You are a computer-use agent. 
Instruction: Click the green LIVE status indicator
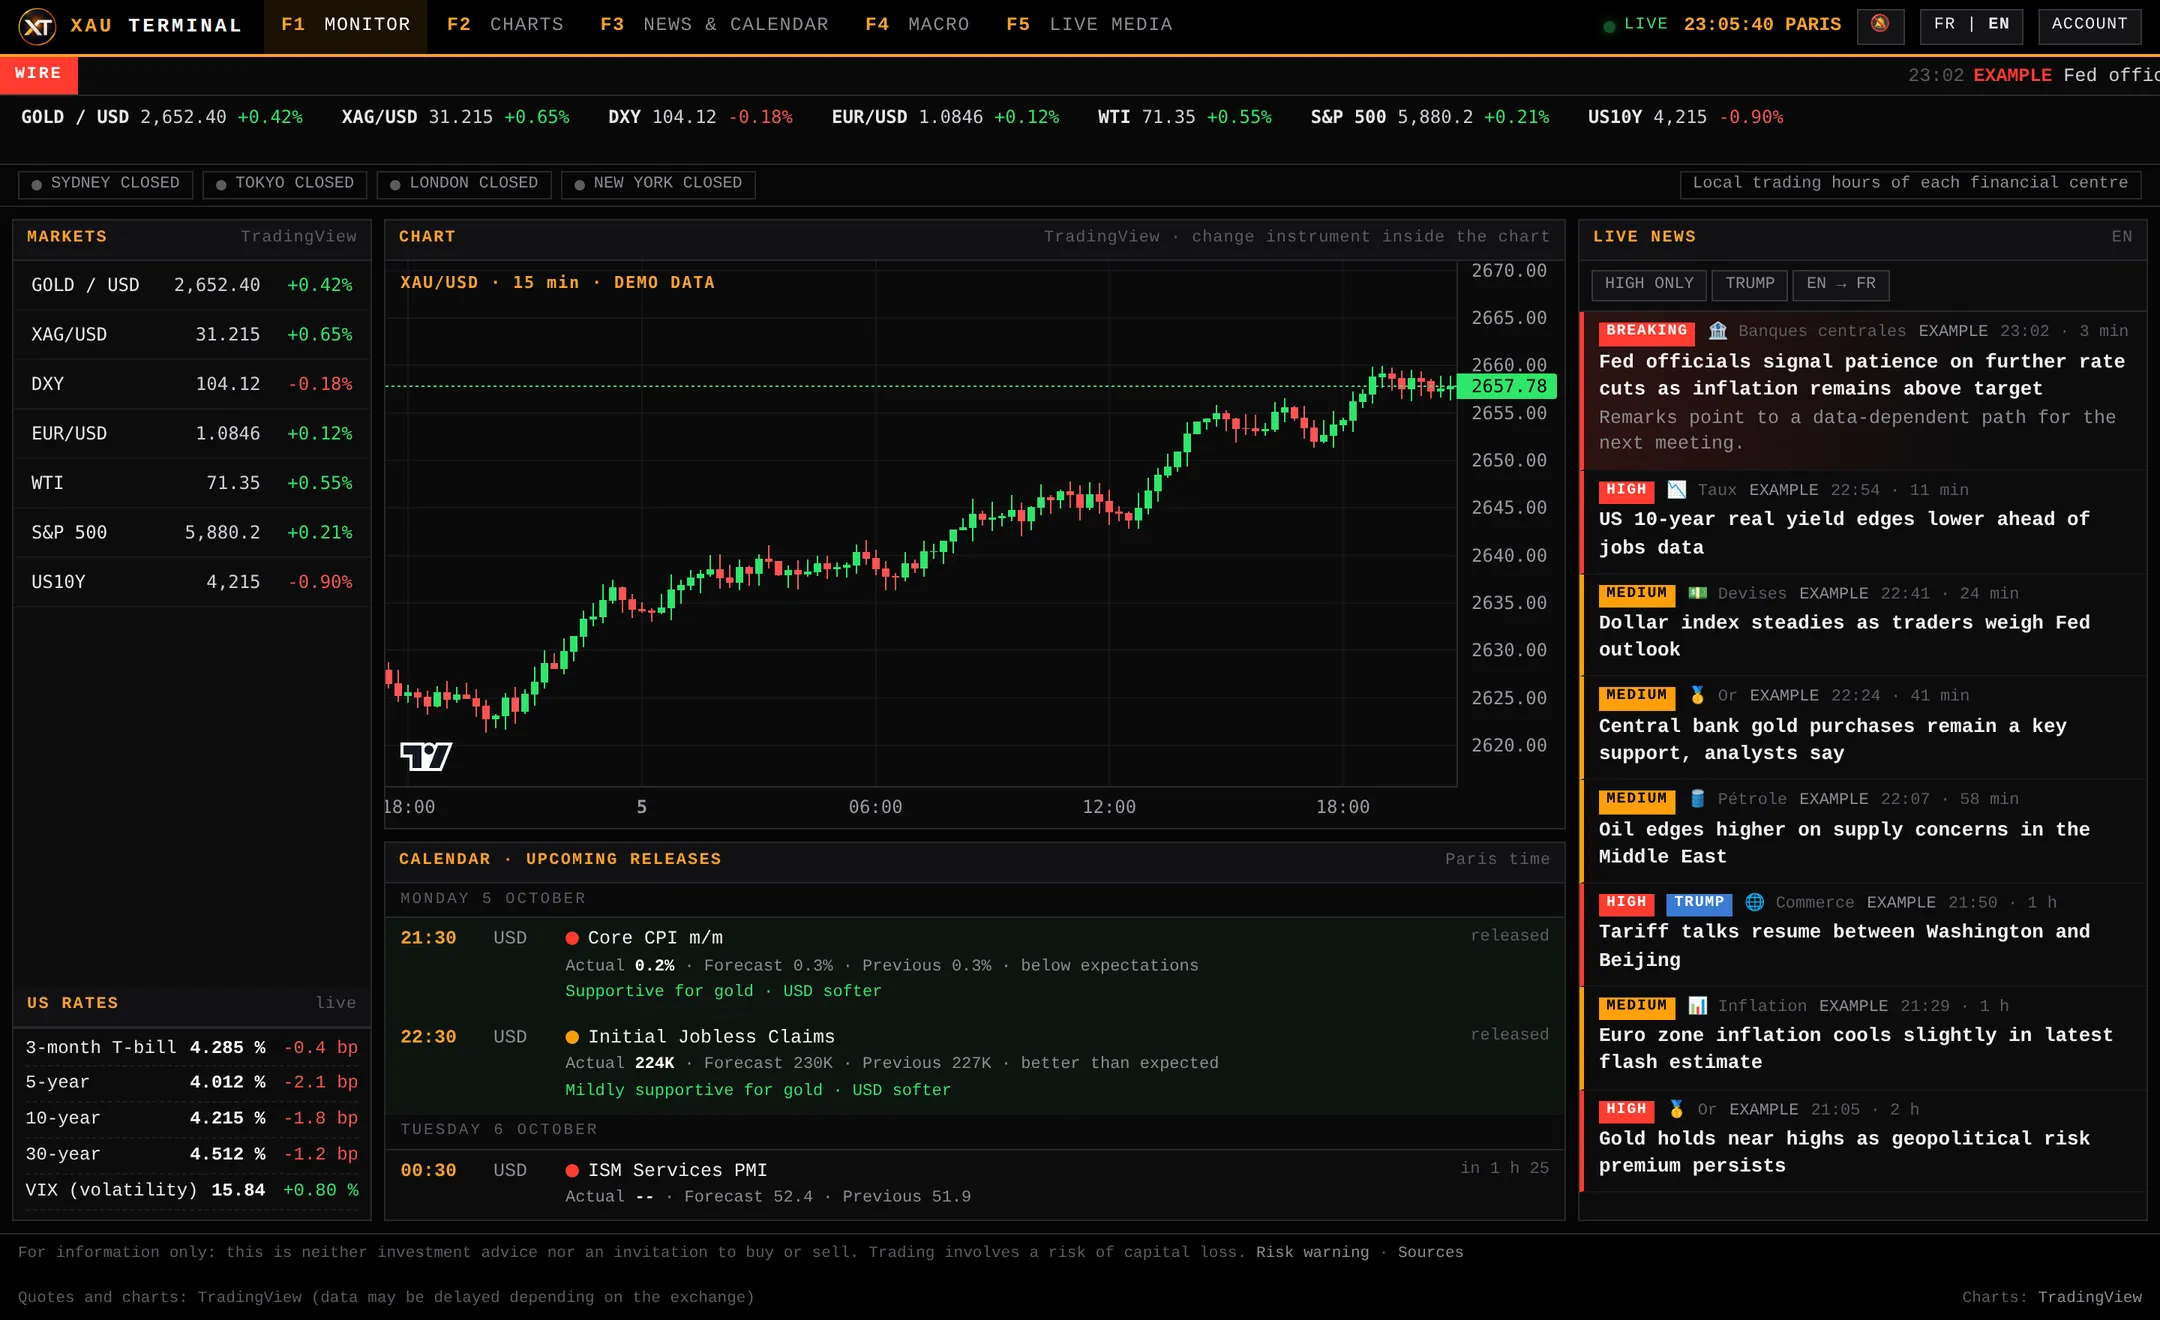click(x=1636, y=24)
